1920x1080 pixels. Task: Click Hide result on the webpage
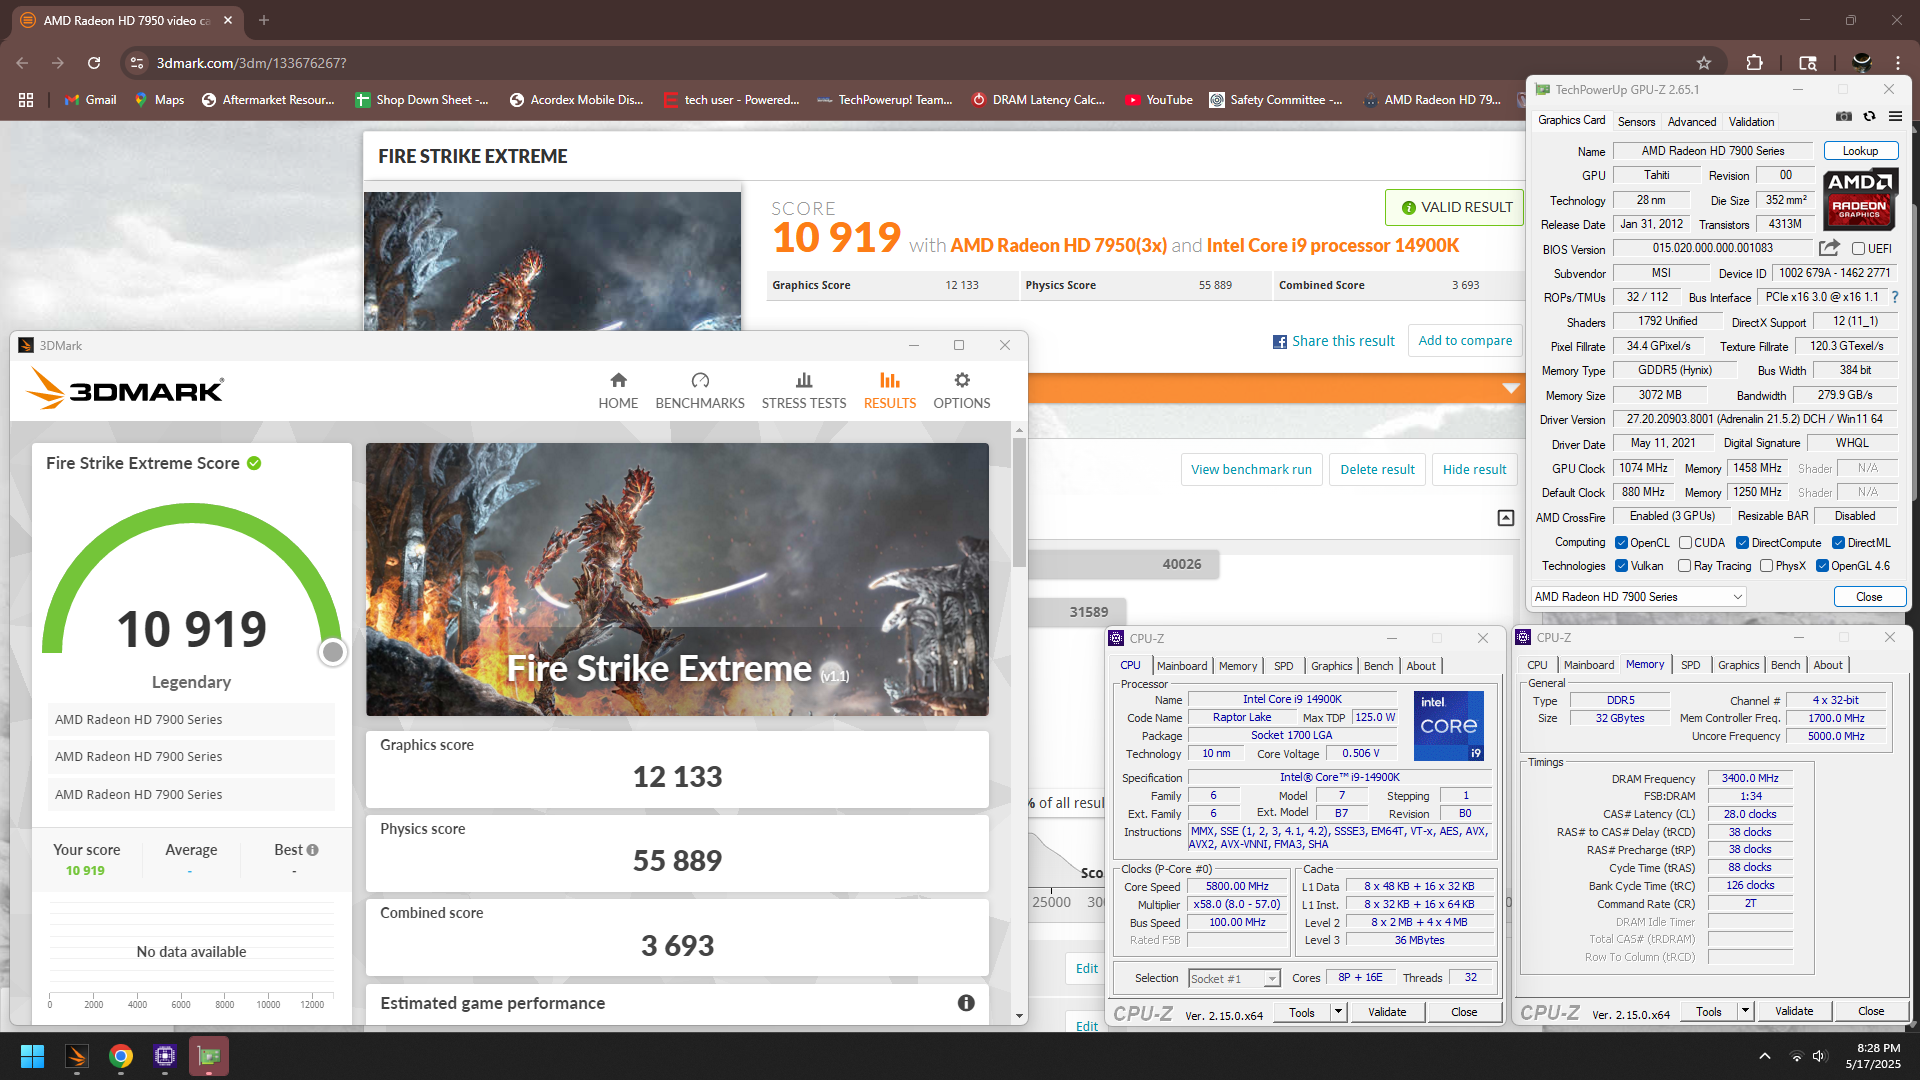(1474, 469)
